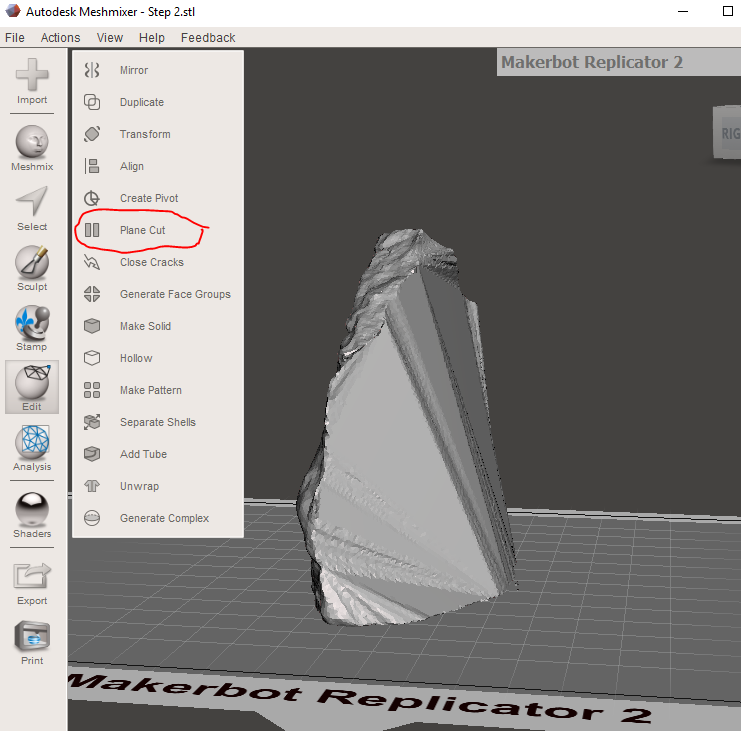Open the Analysis tool
Screen dimensions: 741x731
[32, 448]
